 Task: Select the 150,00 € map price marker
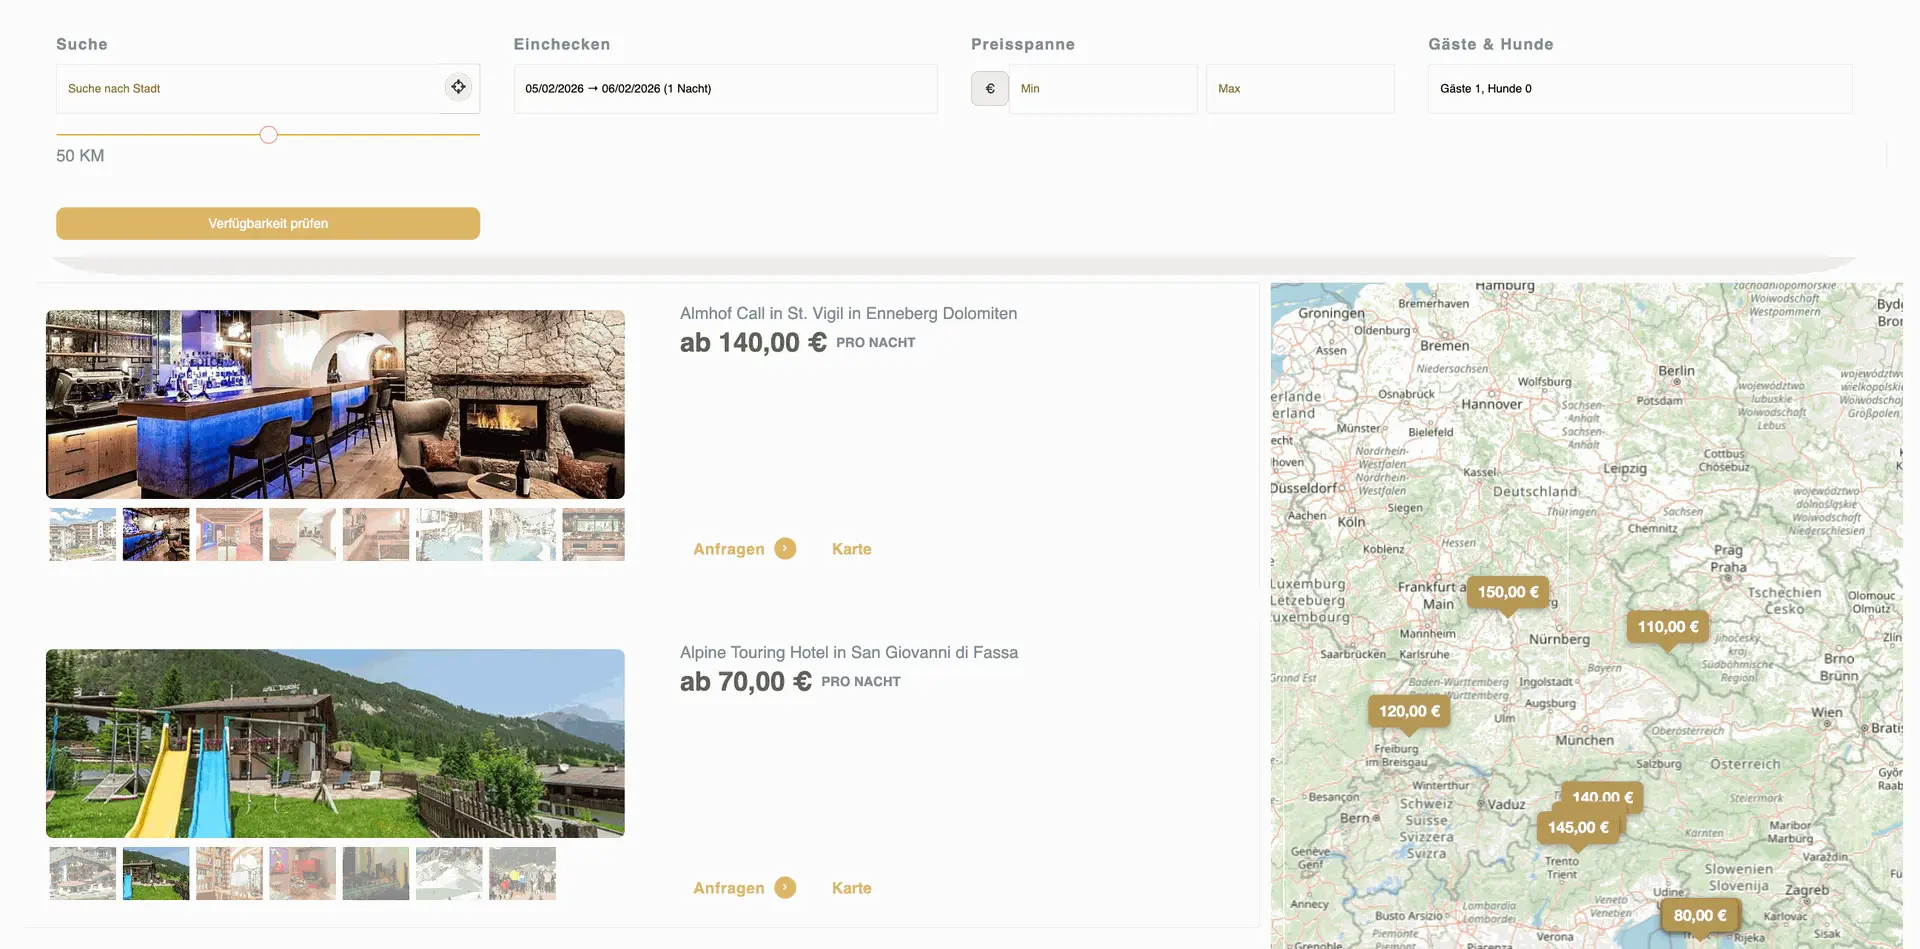(x=1507, y=592)
